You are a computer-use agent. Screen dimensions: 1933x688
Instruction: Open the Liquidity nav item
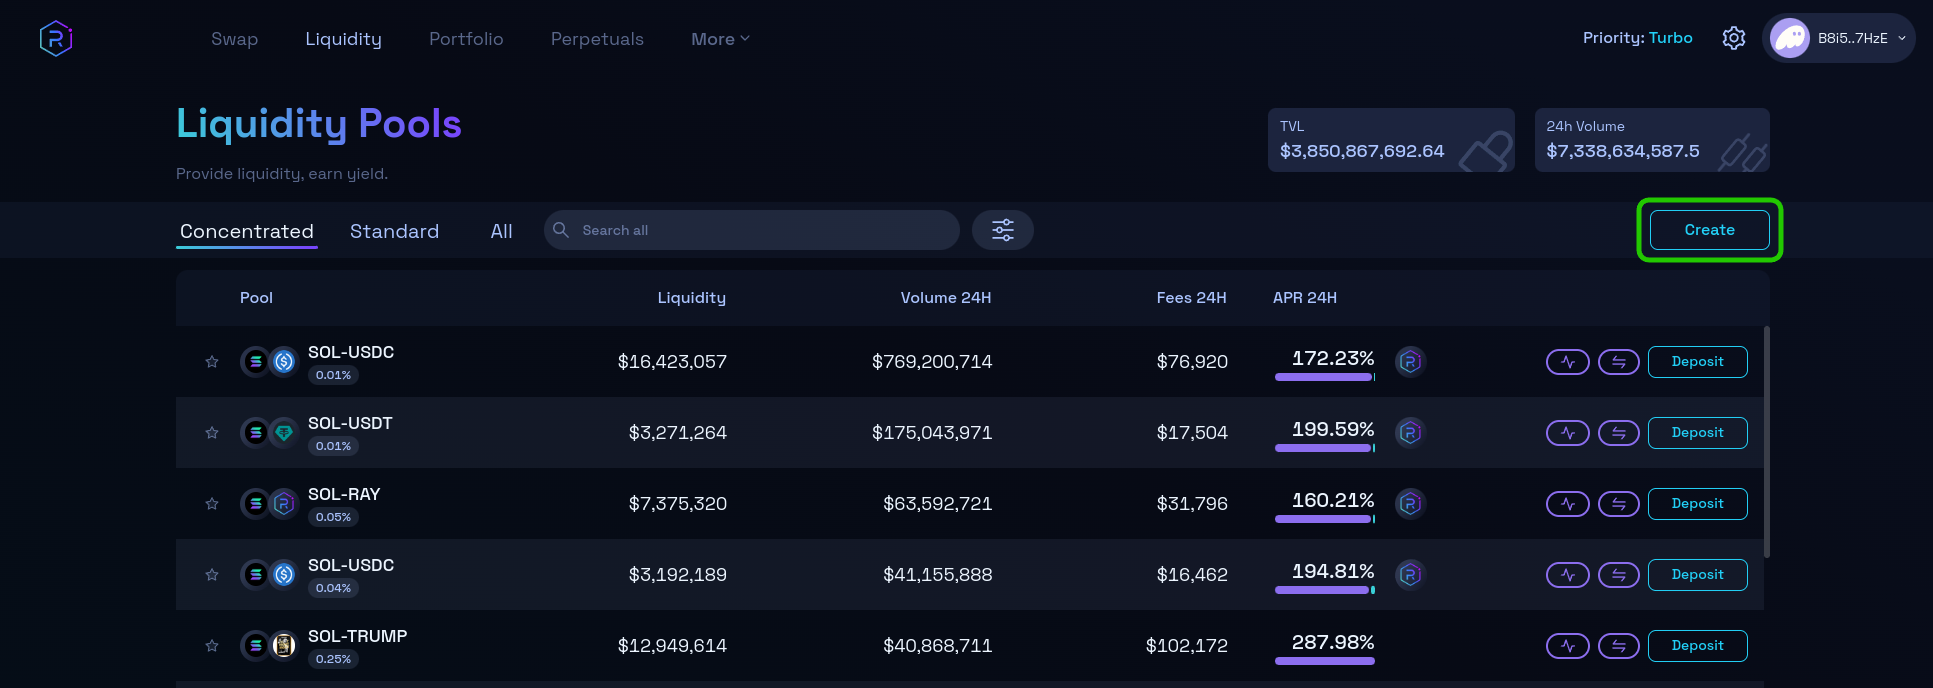[343, 39]
